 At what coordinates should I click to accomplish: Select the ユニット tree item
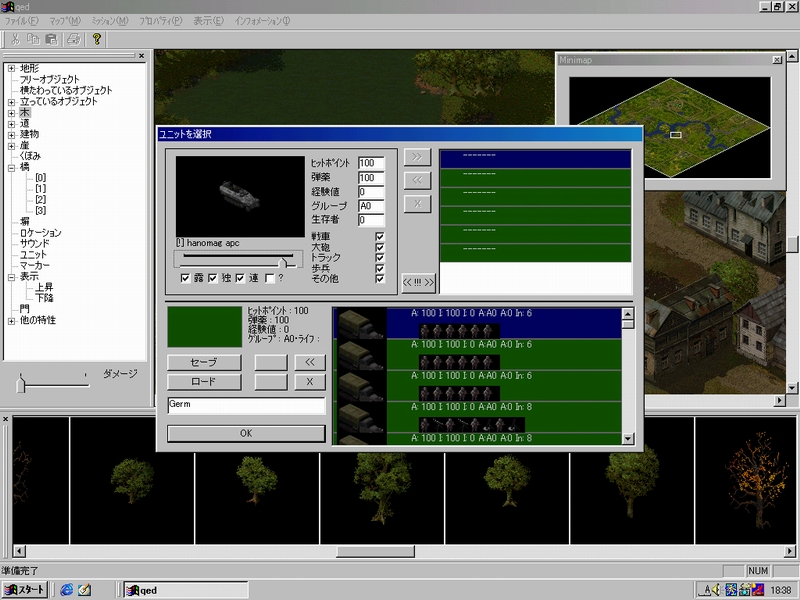(33, 255)
